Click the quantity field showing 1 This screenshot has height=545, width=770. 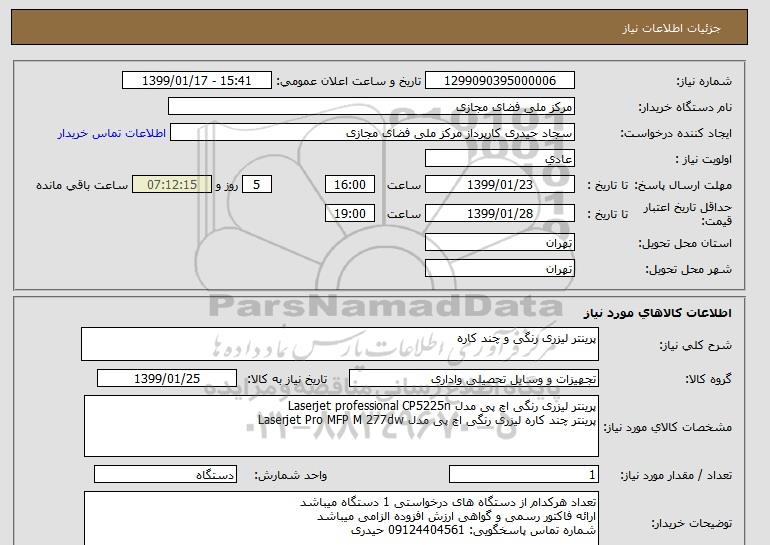[x=524, y=474]
